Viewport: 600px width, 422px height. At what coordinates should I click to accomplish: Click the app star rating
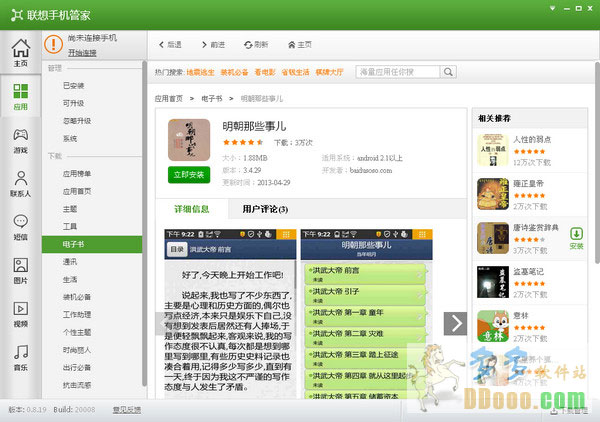pos(243,142)
